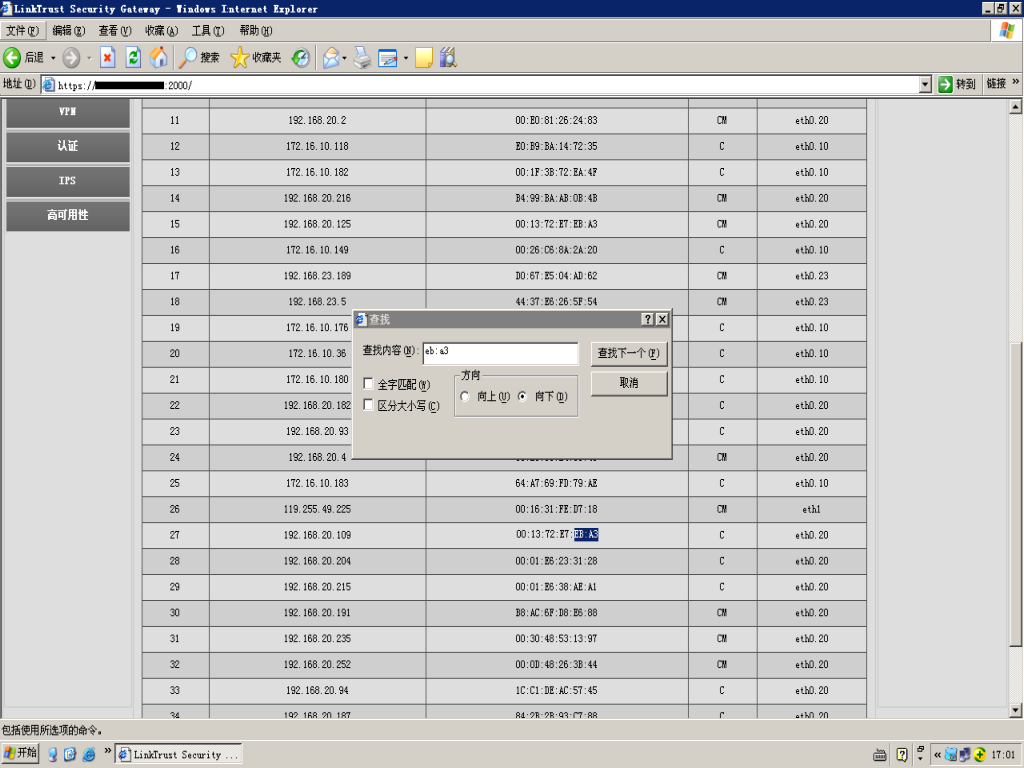Click the Find Next button
This screenshot has width=1024, height=768.
click(x=629, y=353)
